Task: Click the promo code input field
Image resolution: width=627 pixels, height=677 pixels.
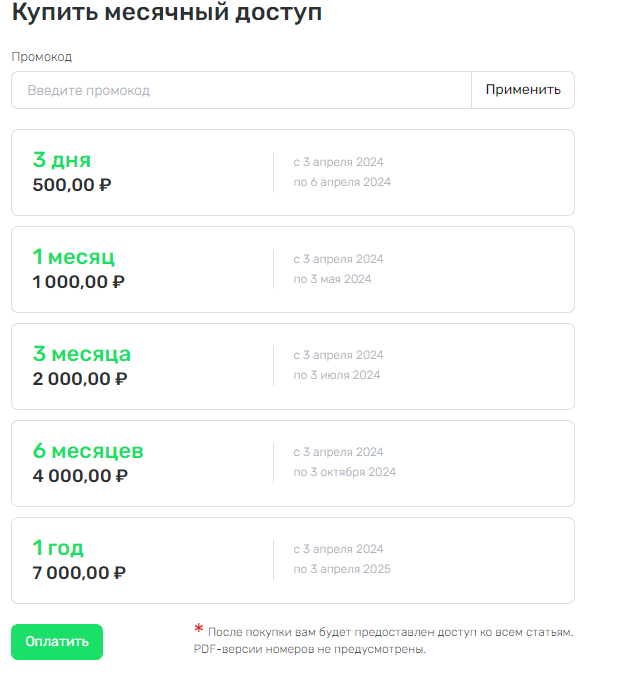Action: [240, 90]
